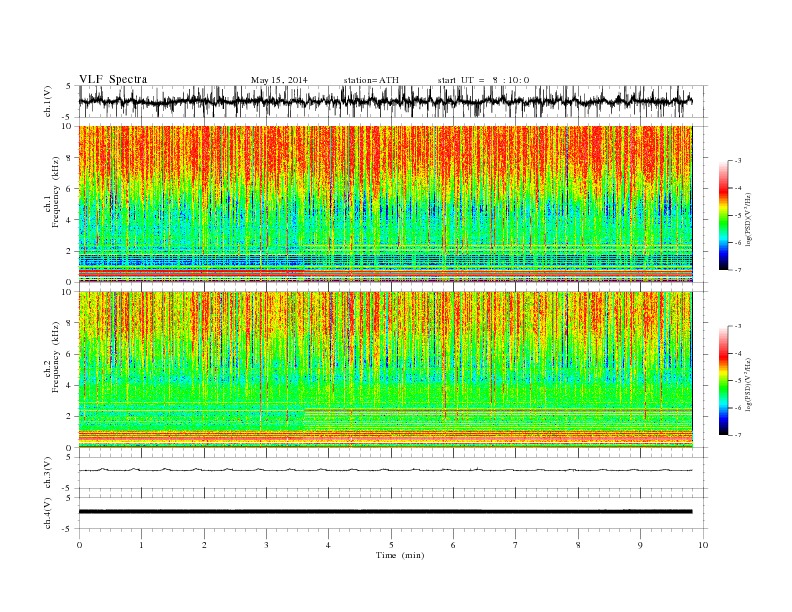Click the "VLF Spectra" plot title
Screen dimensions: 792x612
point(113,79)
